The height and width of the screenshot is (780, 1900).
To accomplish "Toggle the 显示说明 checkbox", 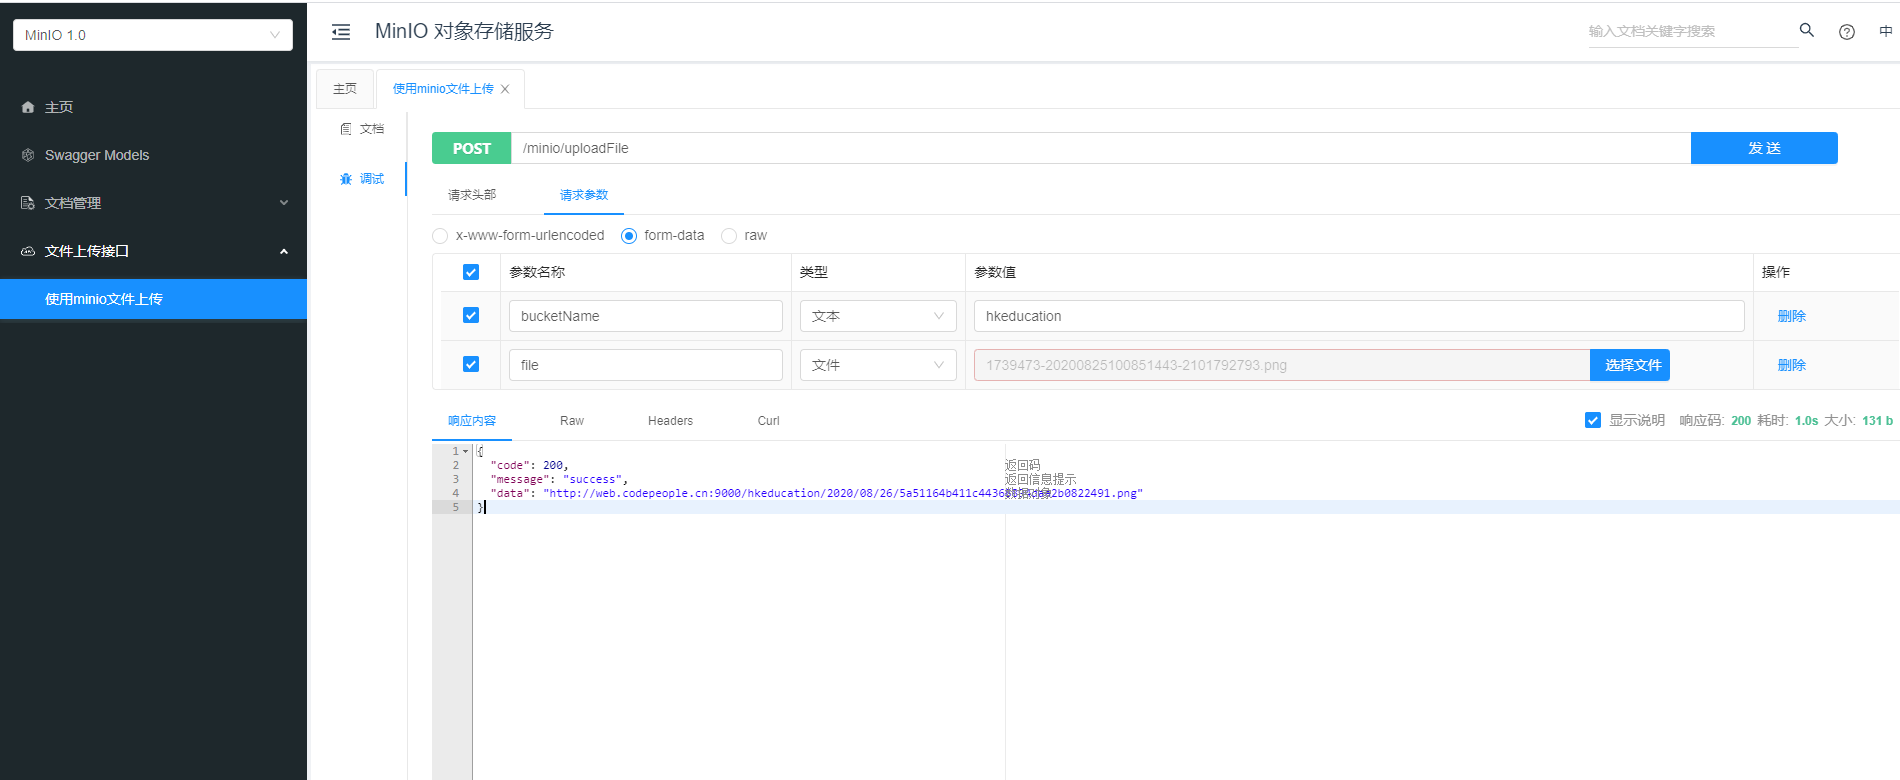I will (x=1593, y=420).
